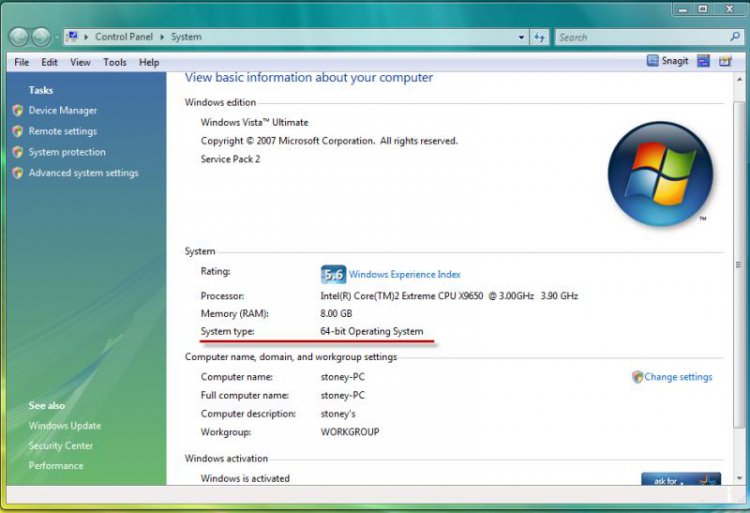Click Change settings link
This screenshot has width=750, height=513.
click(x=678, y=377)
